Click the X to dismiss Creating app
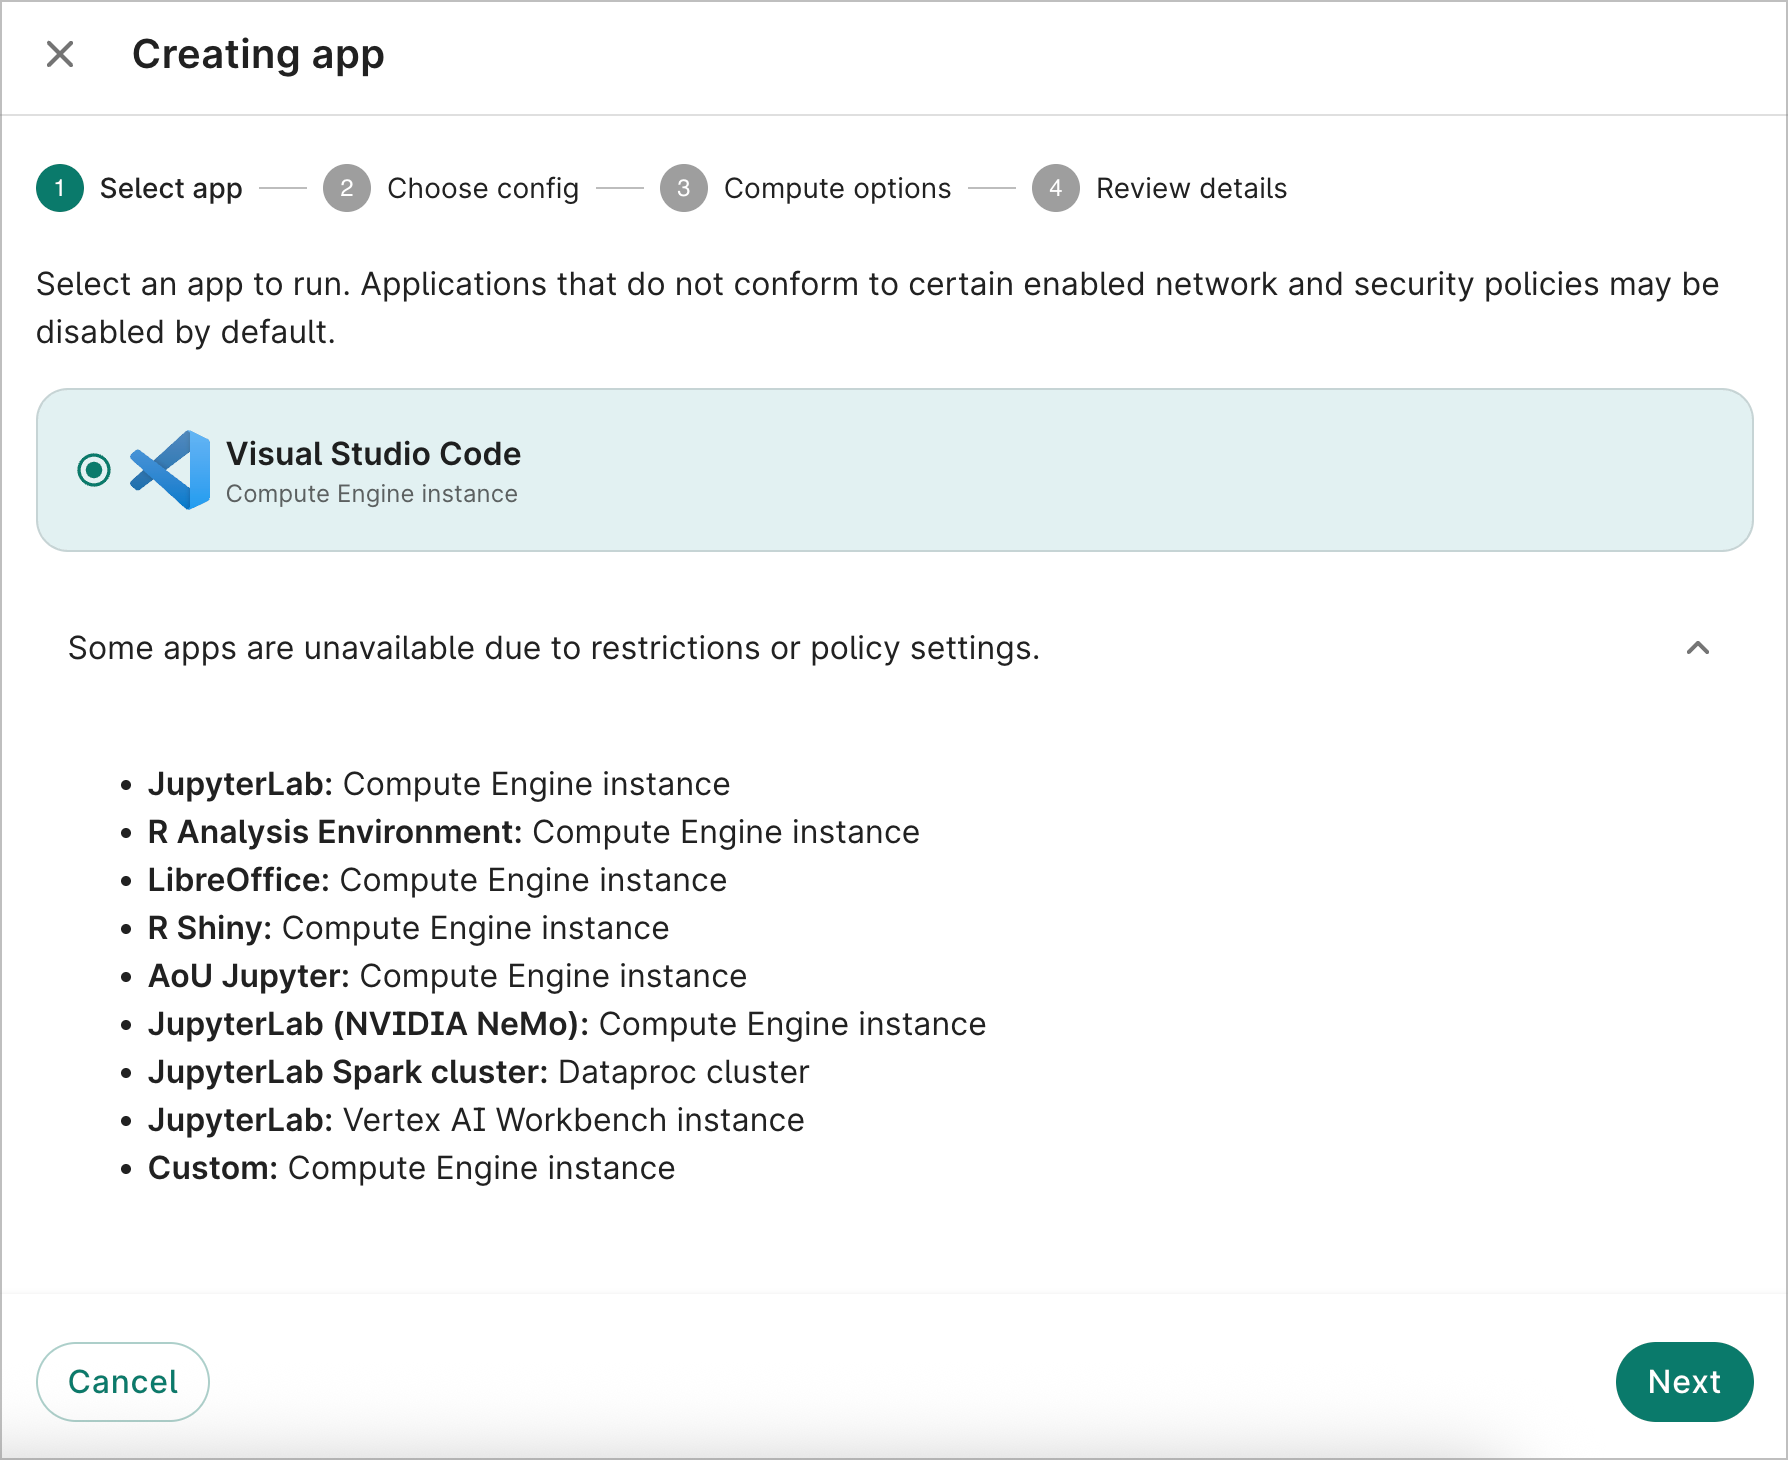Image resolution: width=1788 pixels, height=1460 pixels. coord(60,54)
